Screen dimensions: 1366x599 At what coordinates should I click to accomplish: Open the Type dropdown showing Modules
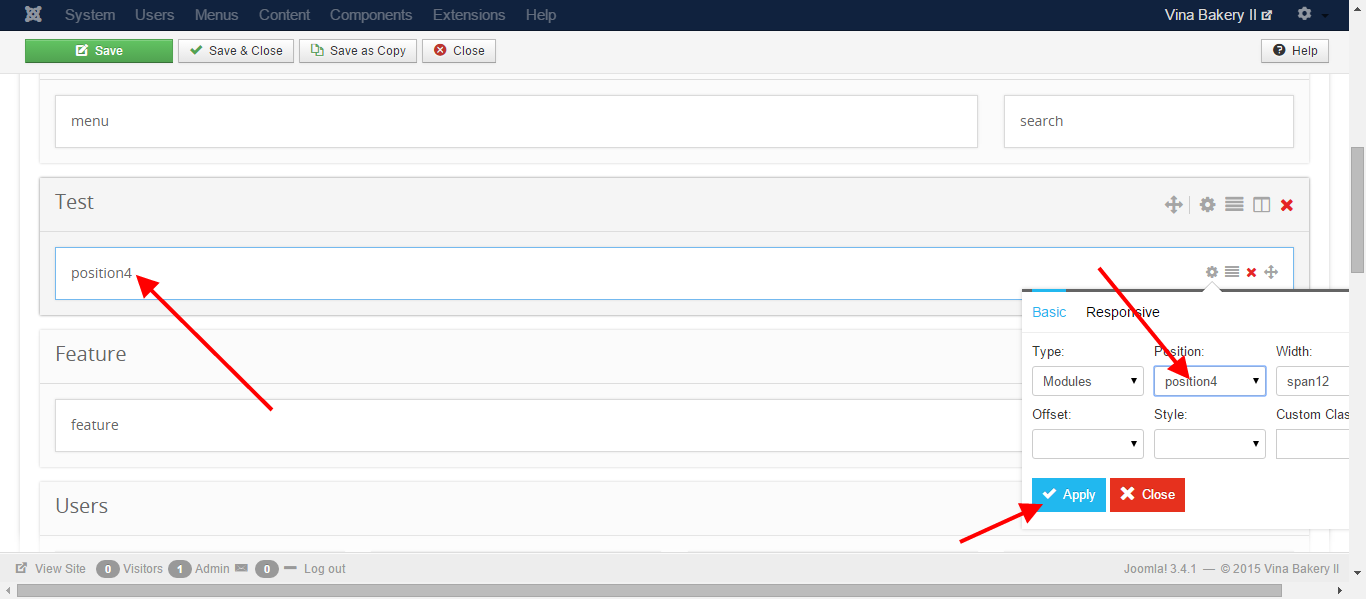[x=1087, y=381]
